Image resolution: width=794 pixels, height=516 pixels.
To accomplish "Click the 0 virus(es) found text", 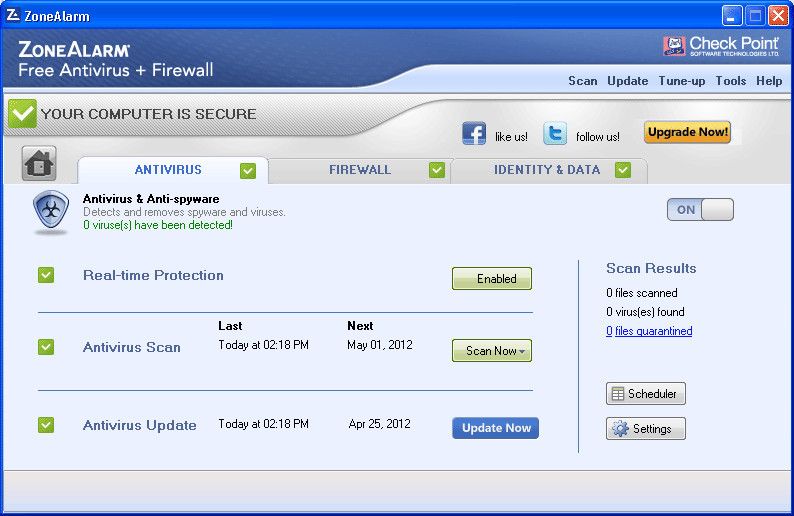I will tap(645, 312).
